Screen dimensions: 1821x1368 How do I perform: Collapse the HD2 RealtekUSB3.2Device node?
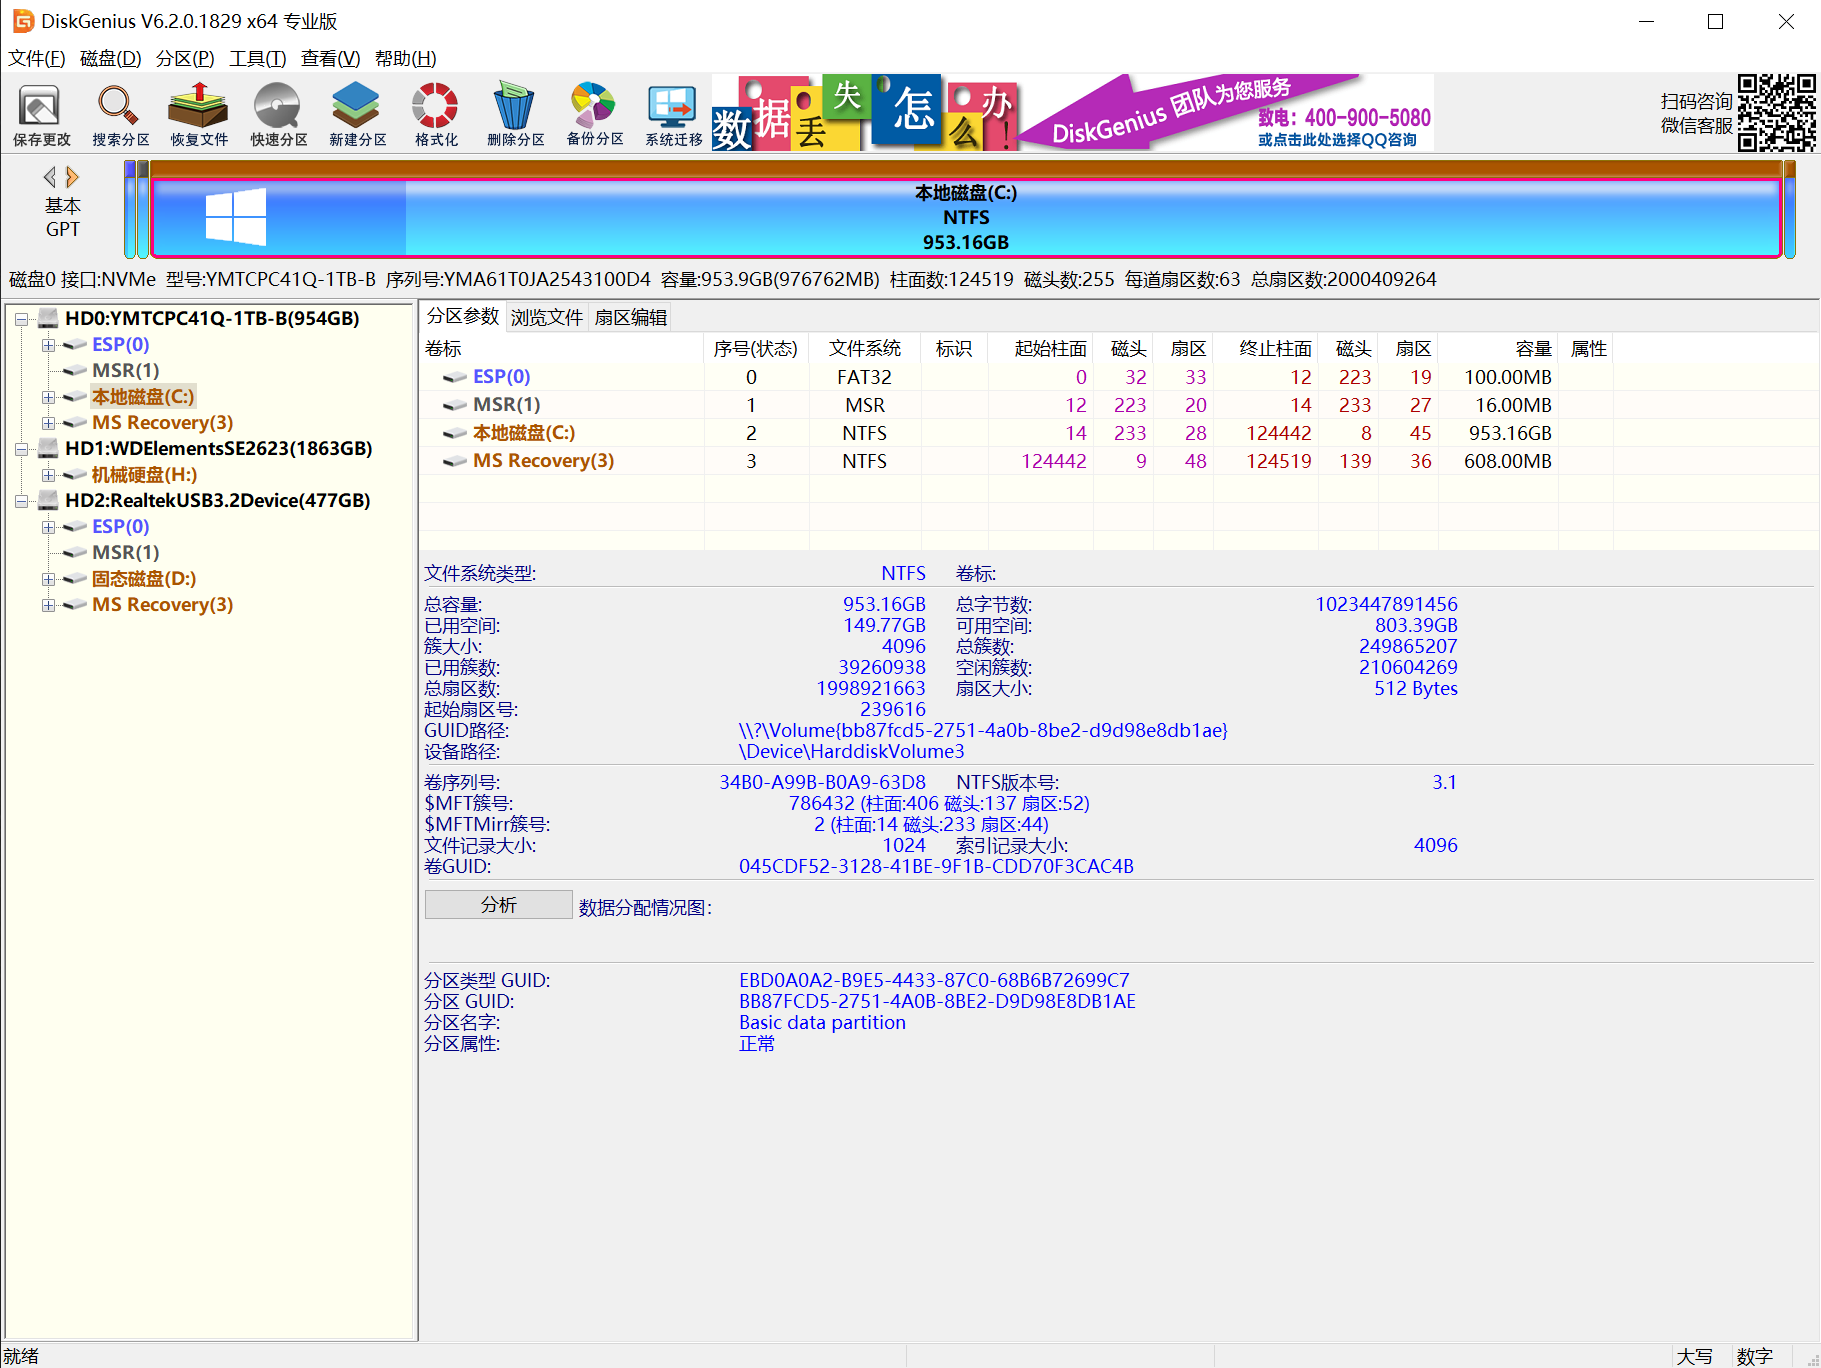(x=21, y=501)
